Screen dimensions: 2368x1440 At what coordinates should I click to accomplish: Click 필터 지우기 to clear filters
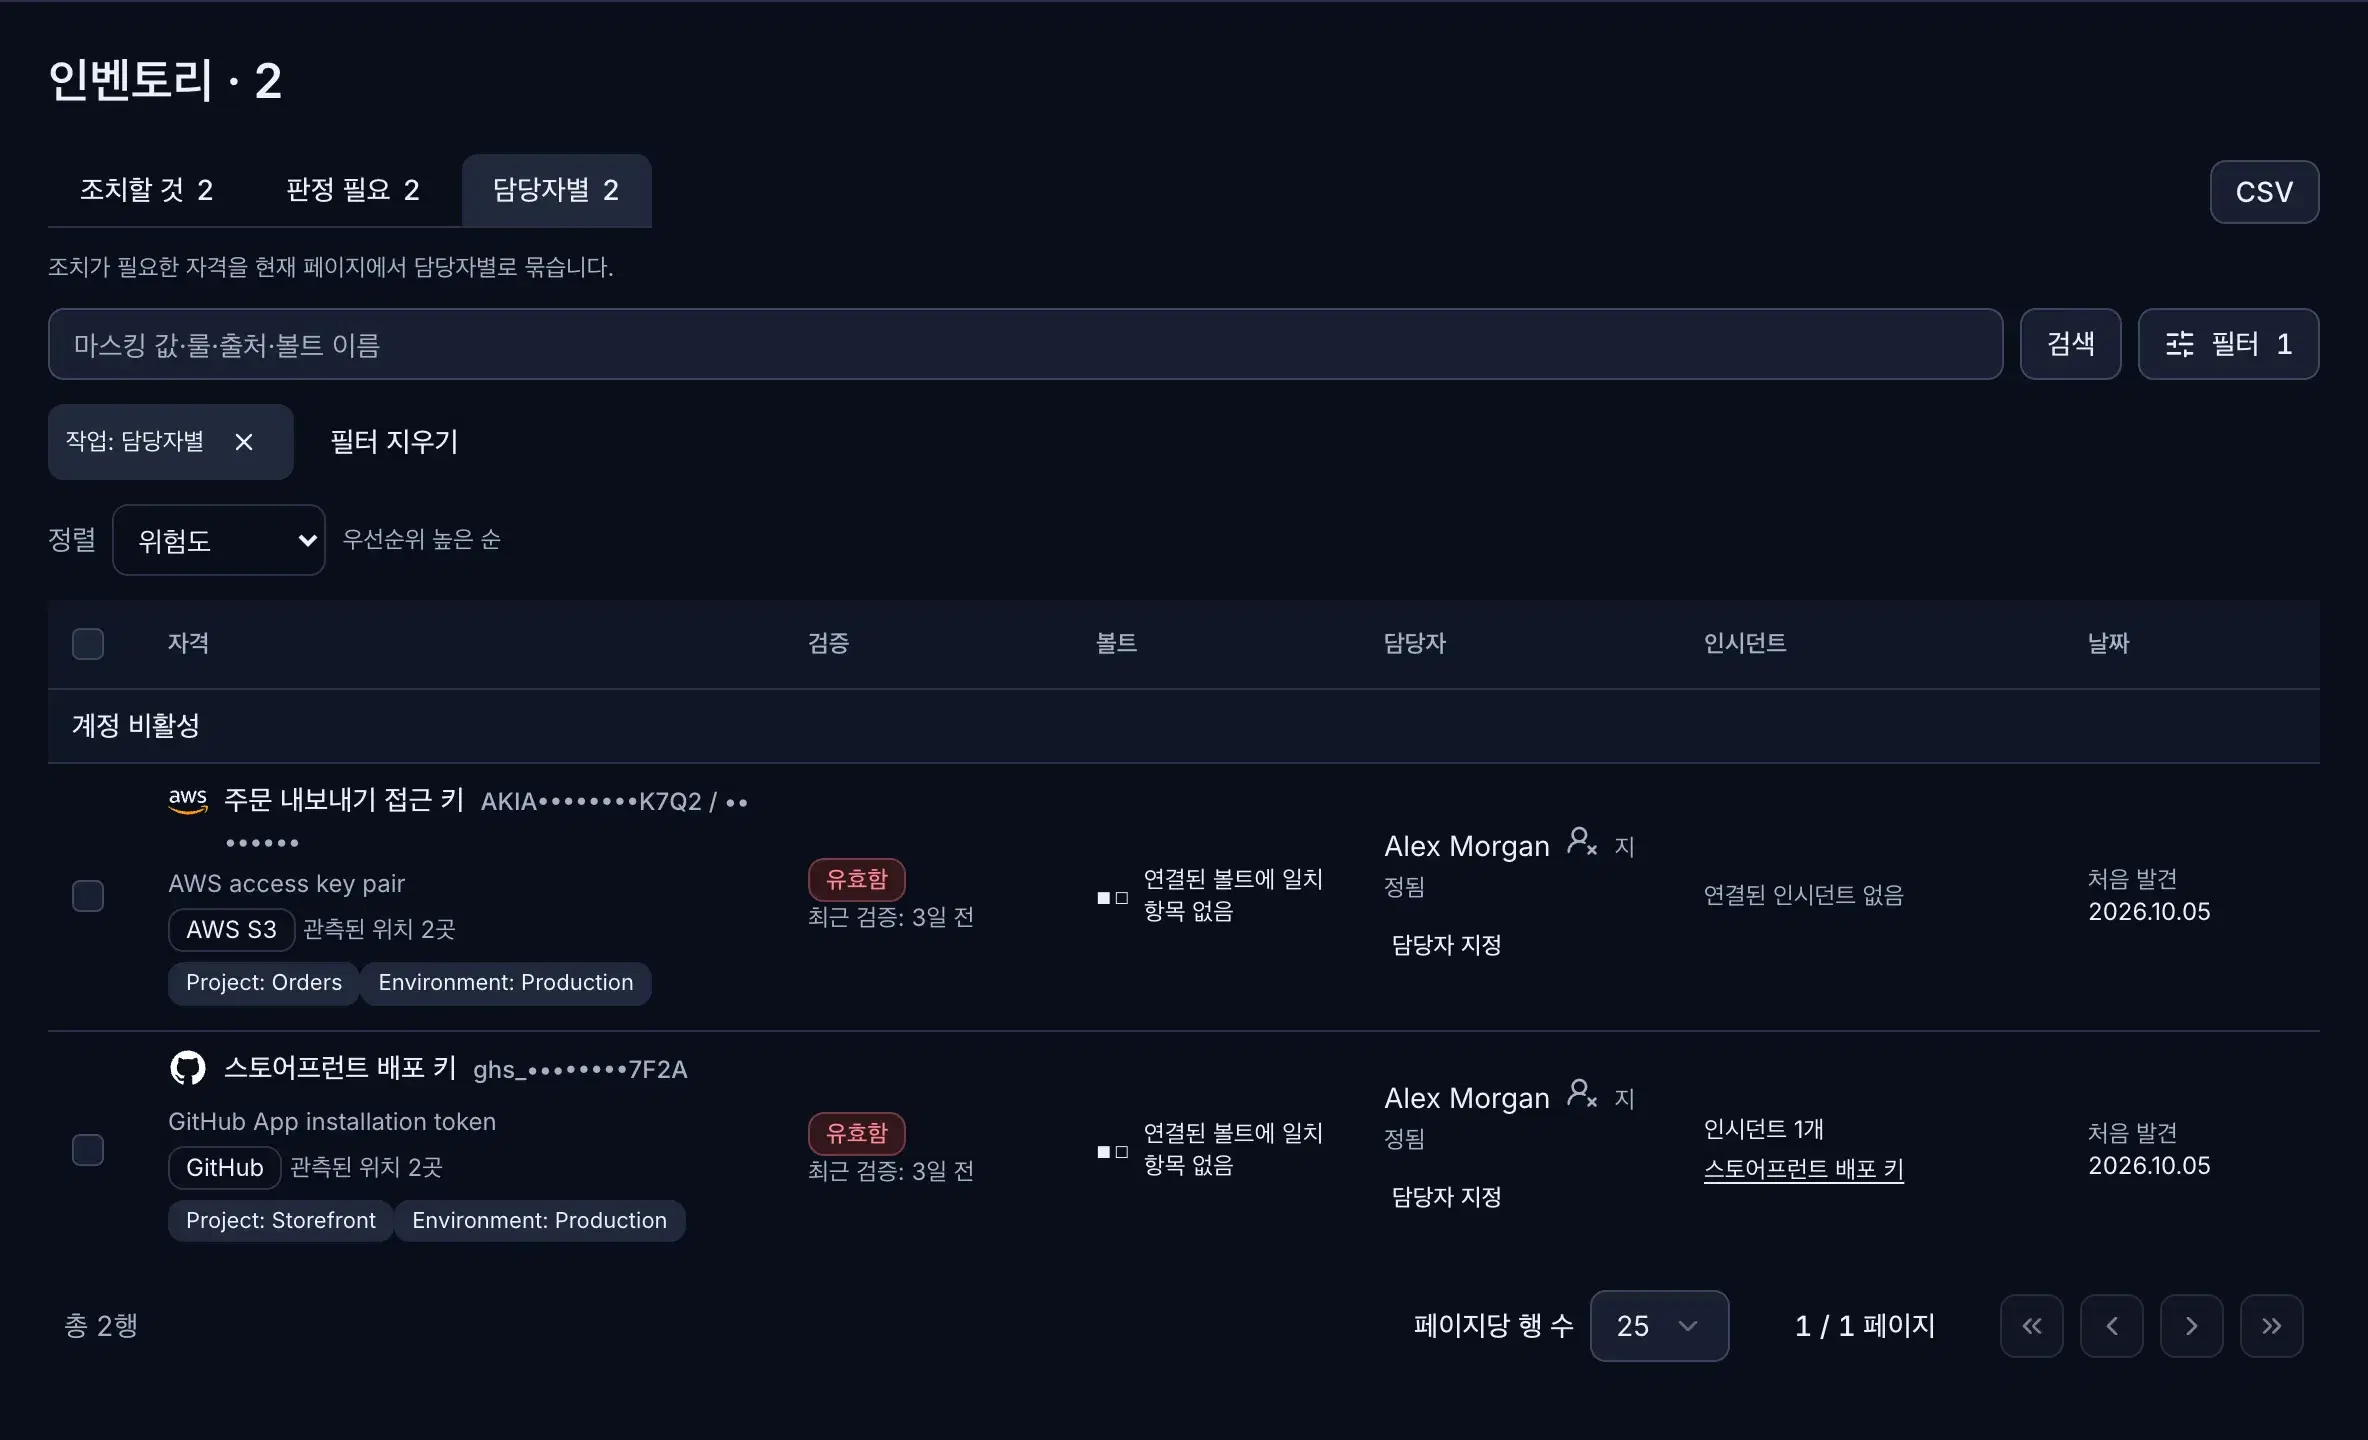pyautogui.click(x=394, y=442)
